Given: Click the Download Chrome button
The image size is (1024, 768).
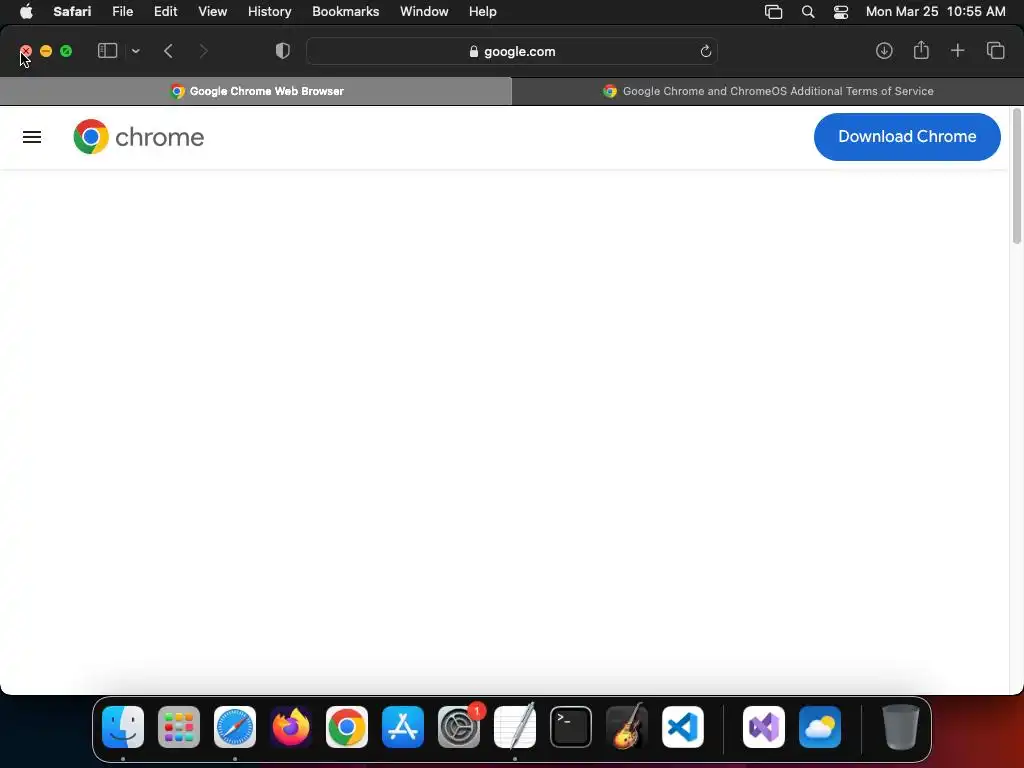Looking at the screenshot, I should click(907, 136).
